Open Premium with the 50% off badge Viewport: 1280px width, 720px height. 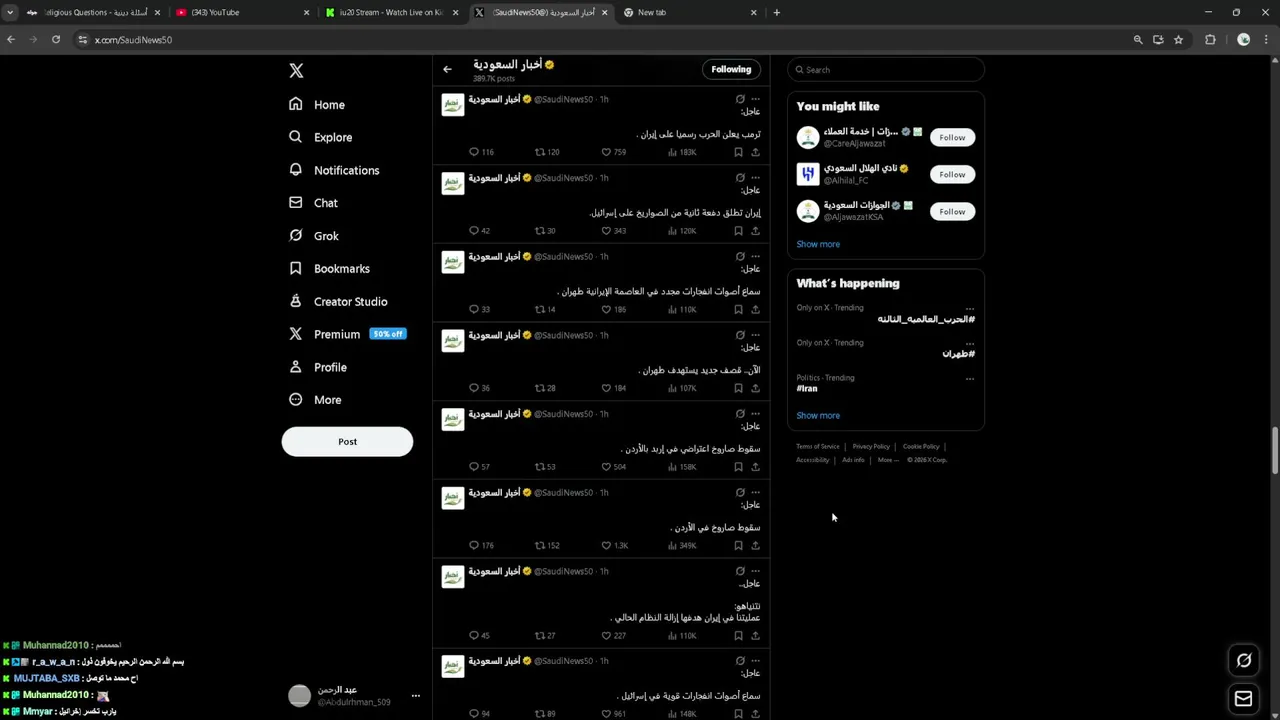pyautogui.click(x=347, y=334)
